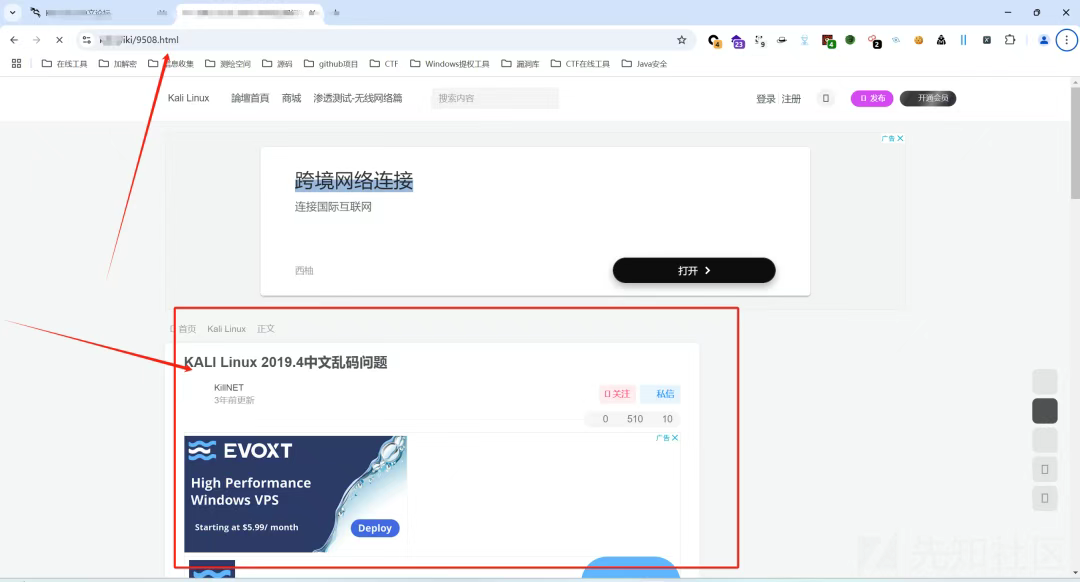Image resolution: width=1080 pixels, height=582 pixels.
Task: Select Kali Linux in site navigation
Action: pos(188,98)
